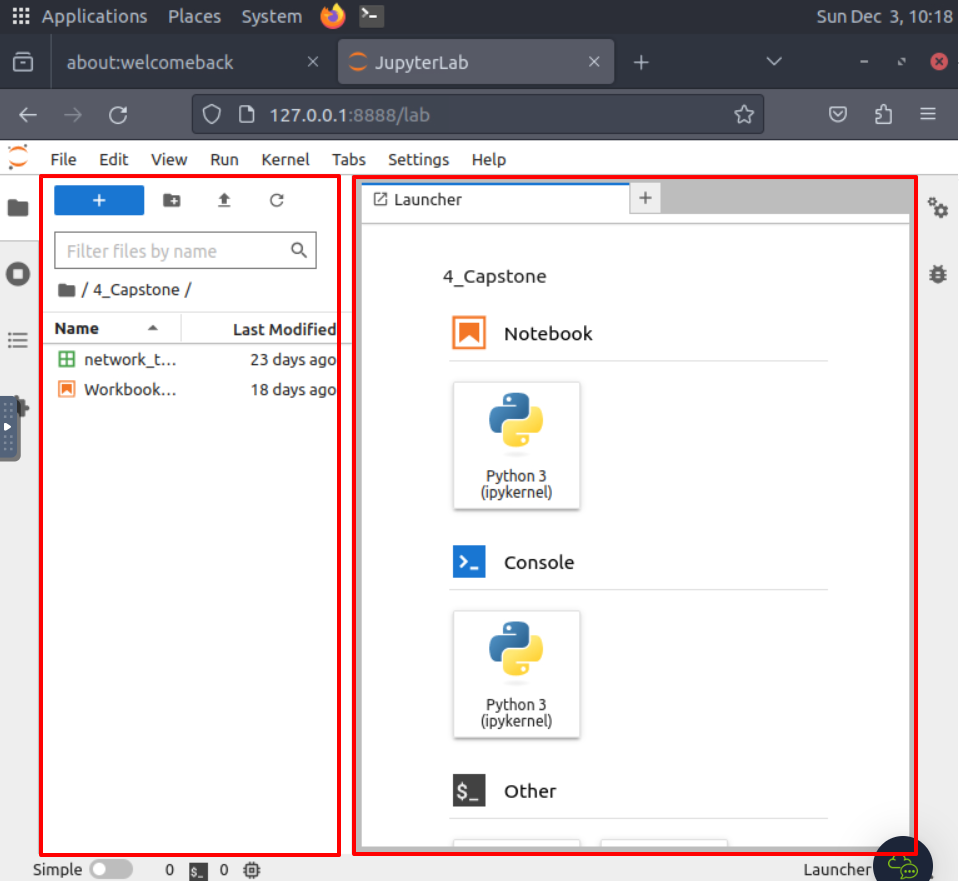The image size is (959, 881).
Task: Open Firefox hamburger application menu
Action: pyautogui.click(x=928, y=114)
